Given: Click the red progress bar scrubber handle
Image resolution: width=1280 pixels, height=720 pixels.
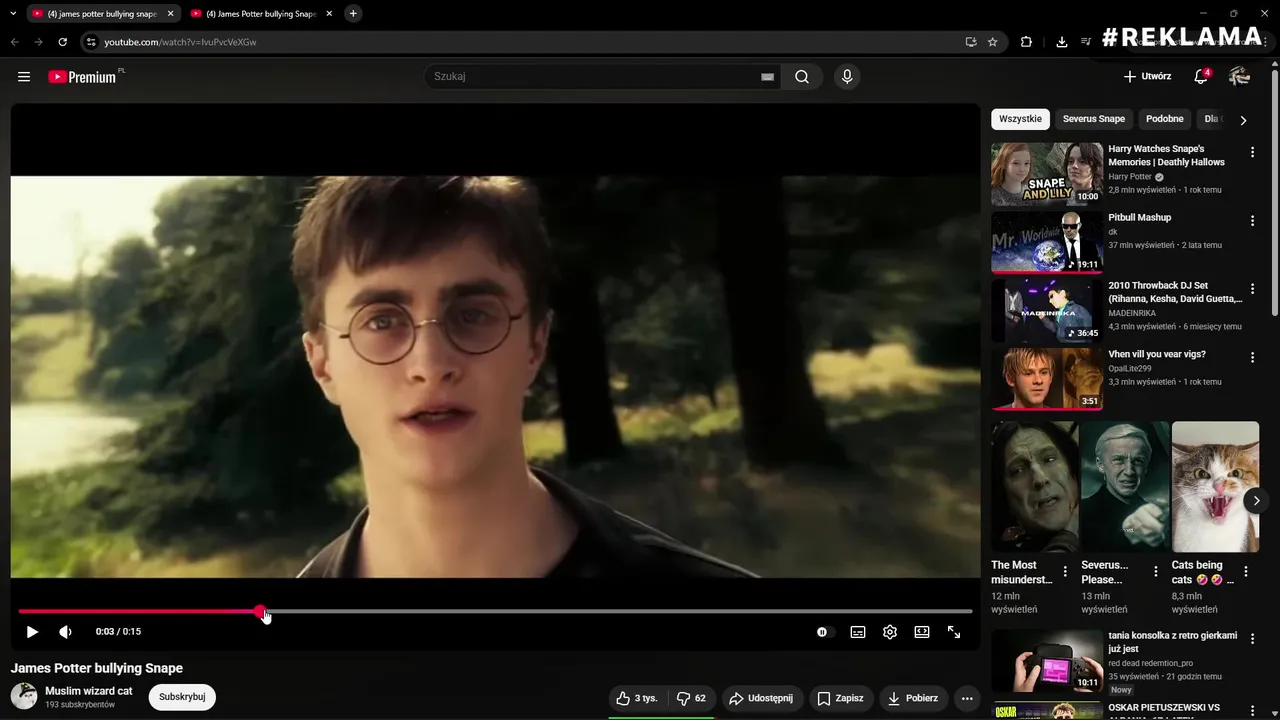Looking at the screenshot, I should (260, 611).
